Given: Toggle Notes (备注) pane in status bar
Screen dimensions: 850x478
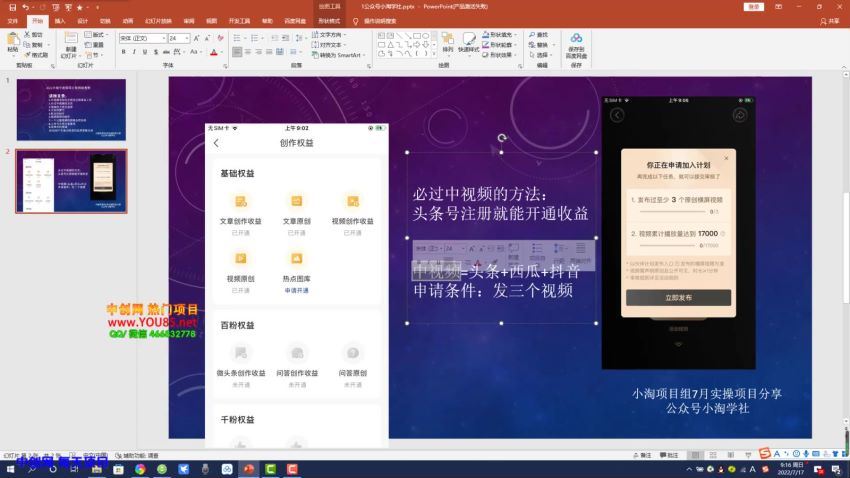Looking at the screenshot, I should [642, 455].
